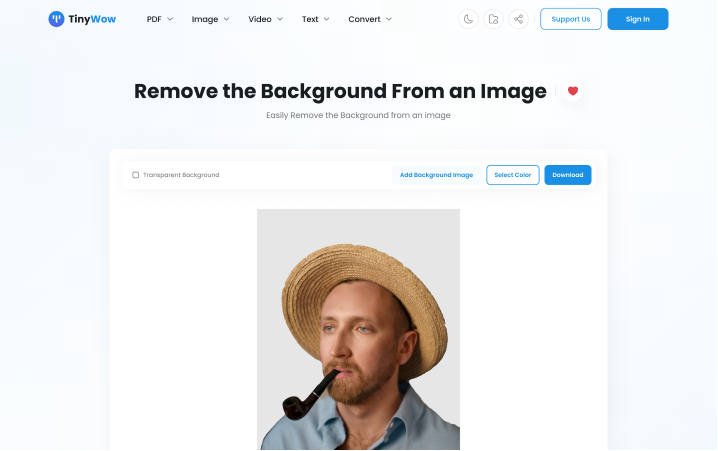The image size is (718, 451).
Task: Click the page heading Remove the Background
Action: point(340,91)
